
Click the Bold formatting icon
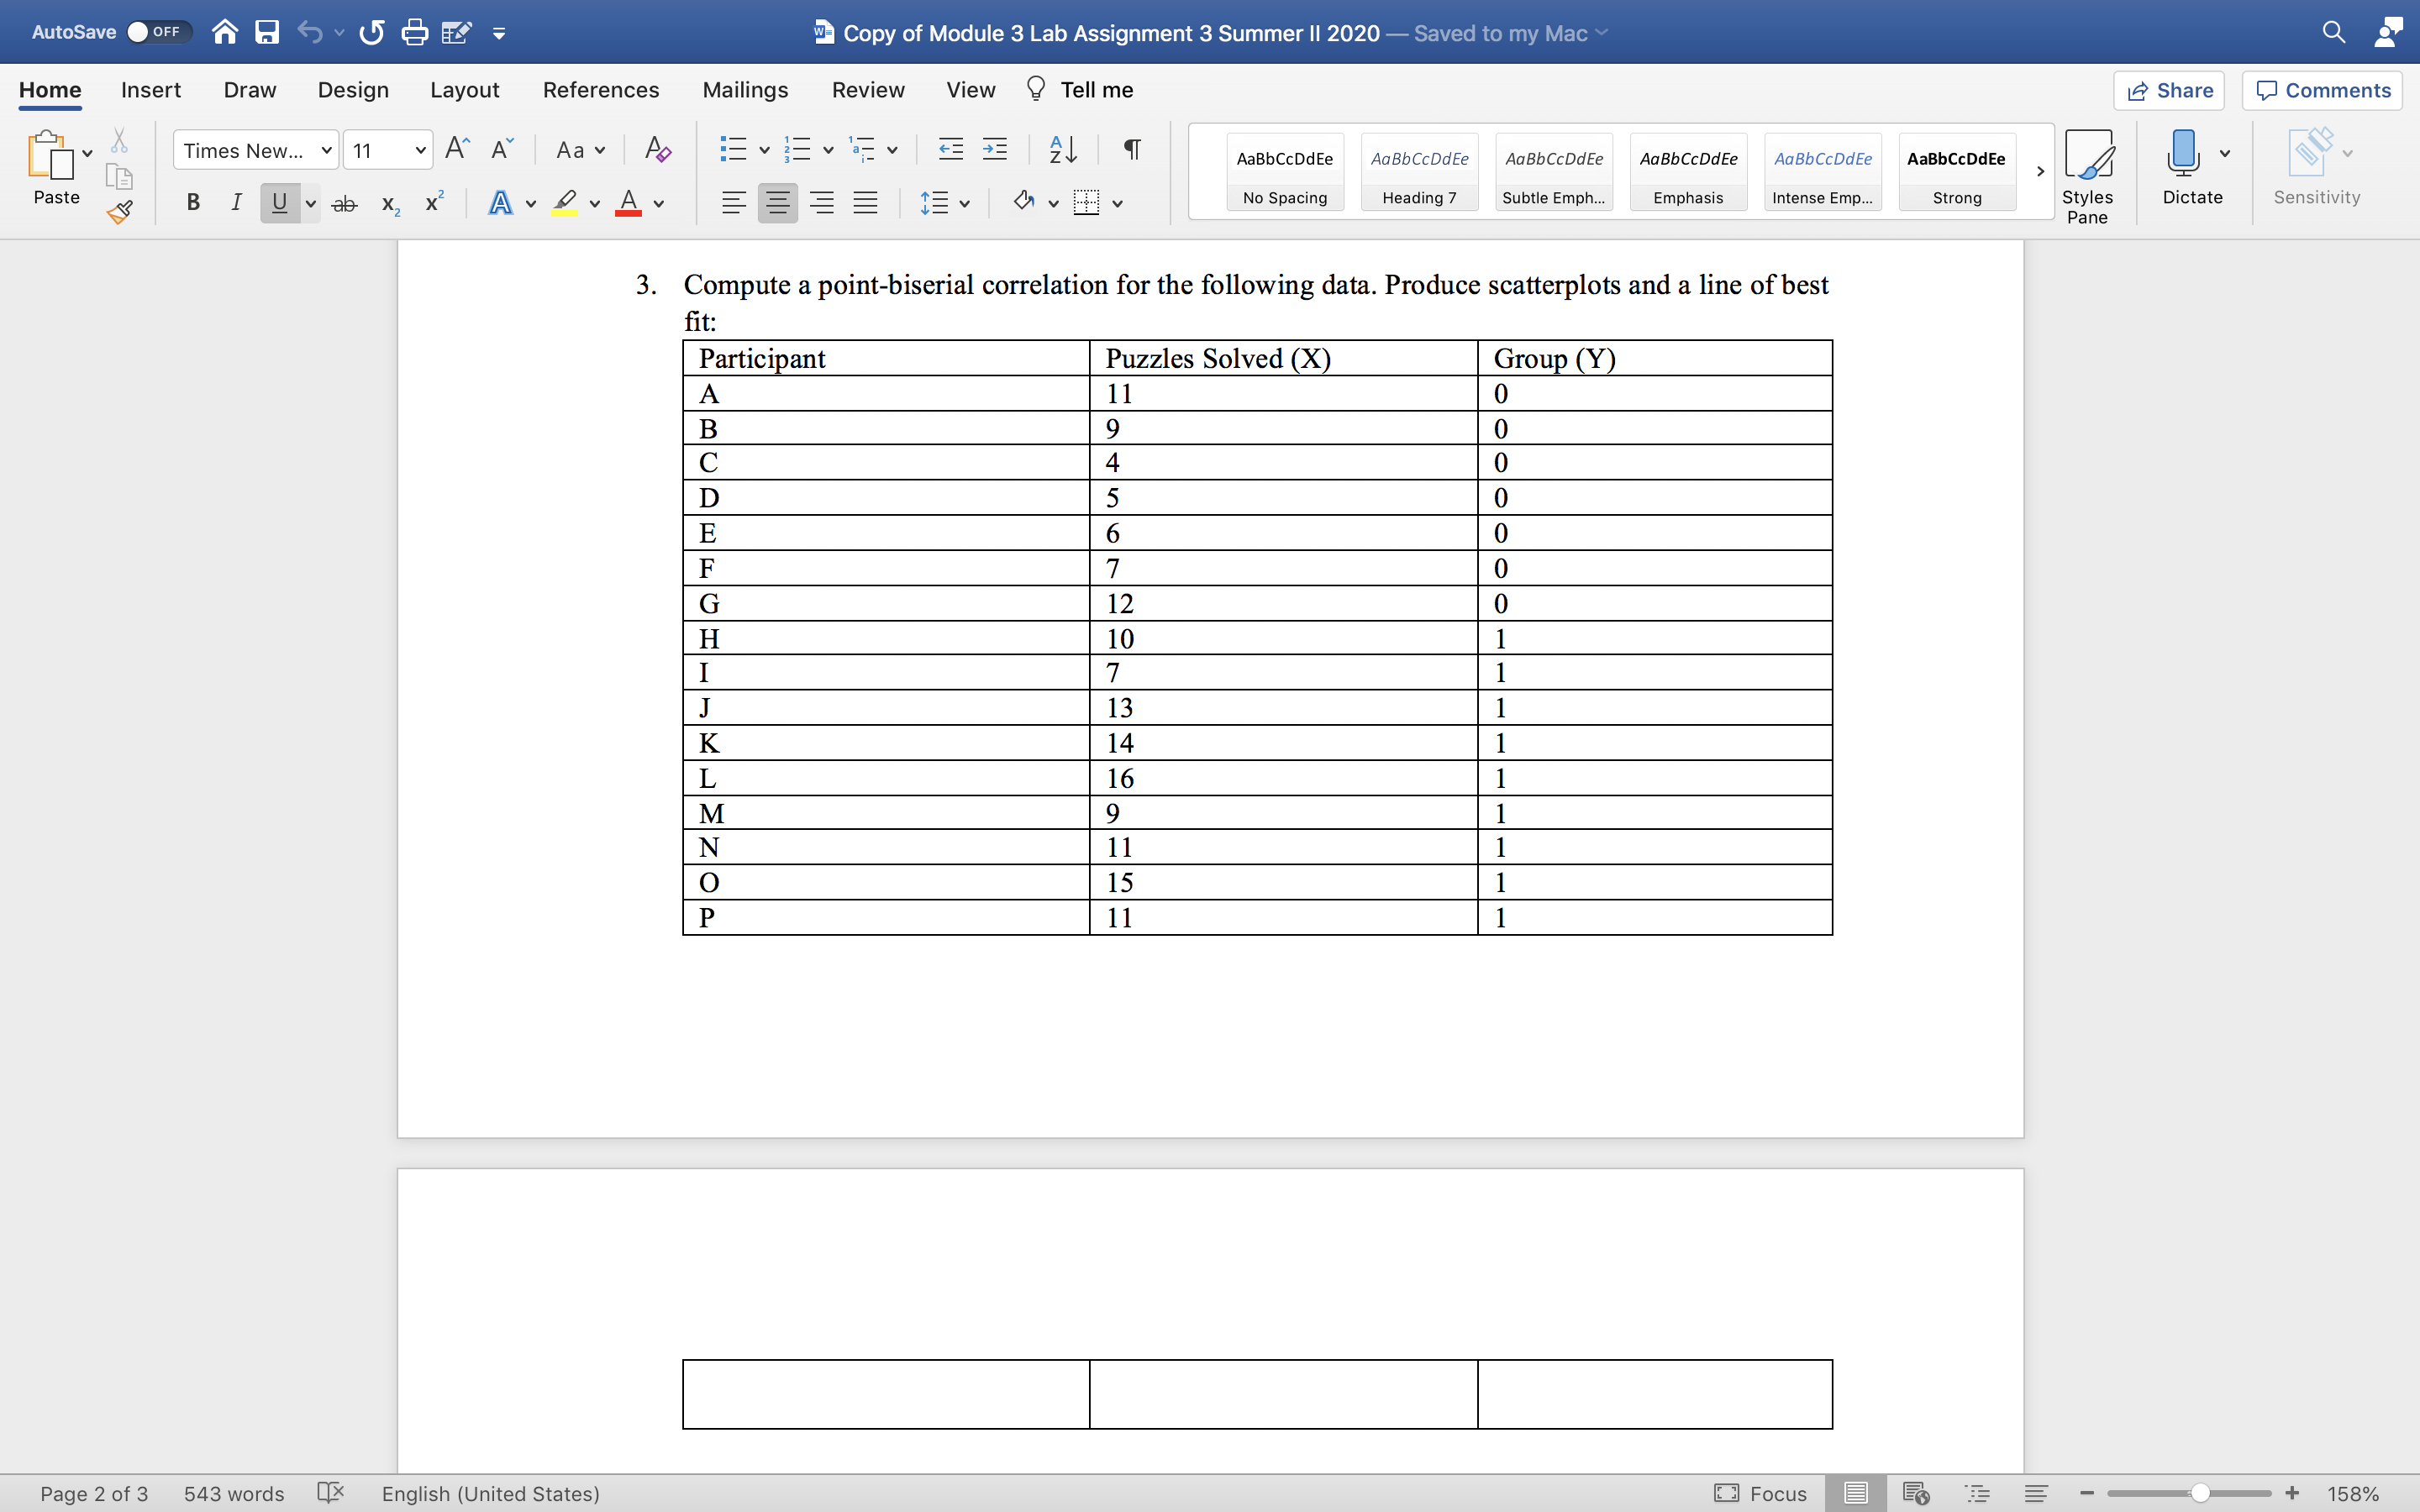[190, 204]
